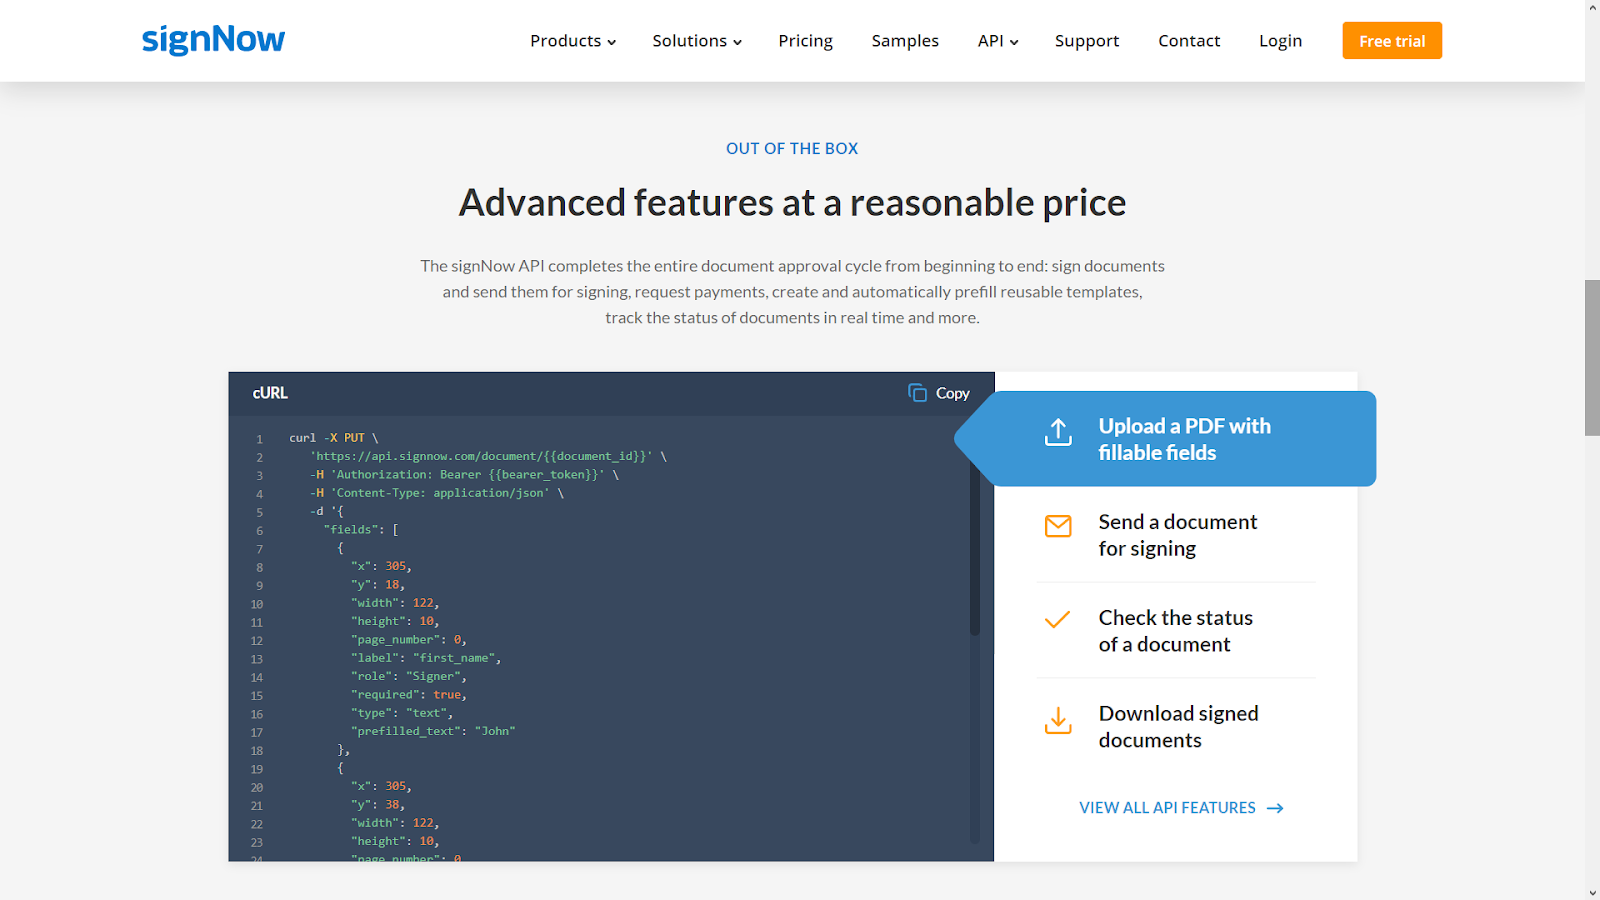This screenshot has width=1600, height=900.
Task: Select Download signed documents option
Action: click(1178, 727)
